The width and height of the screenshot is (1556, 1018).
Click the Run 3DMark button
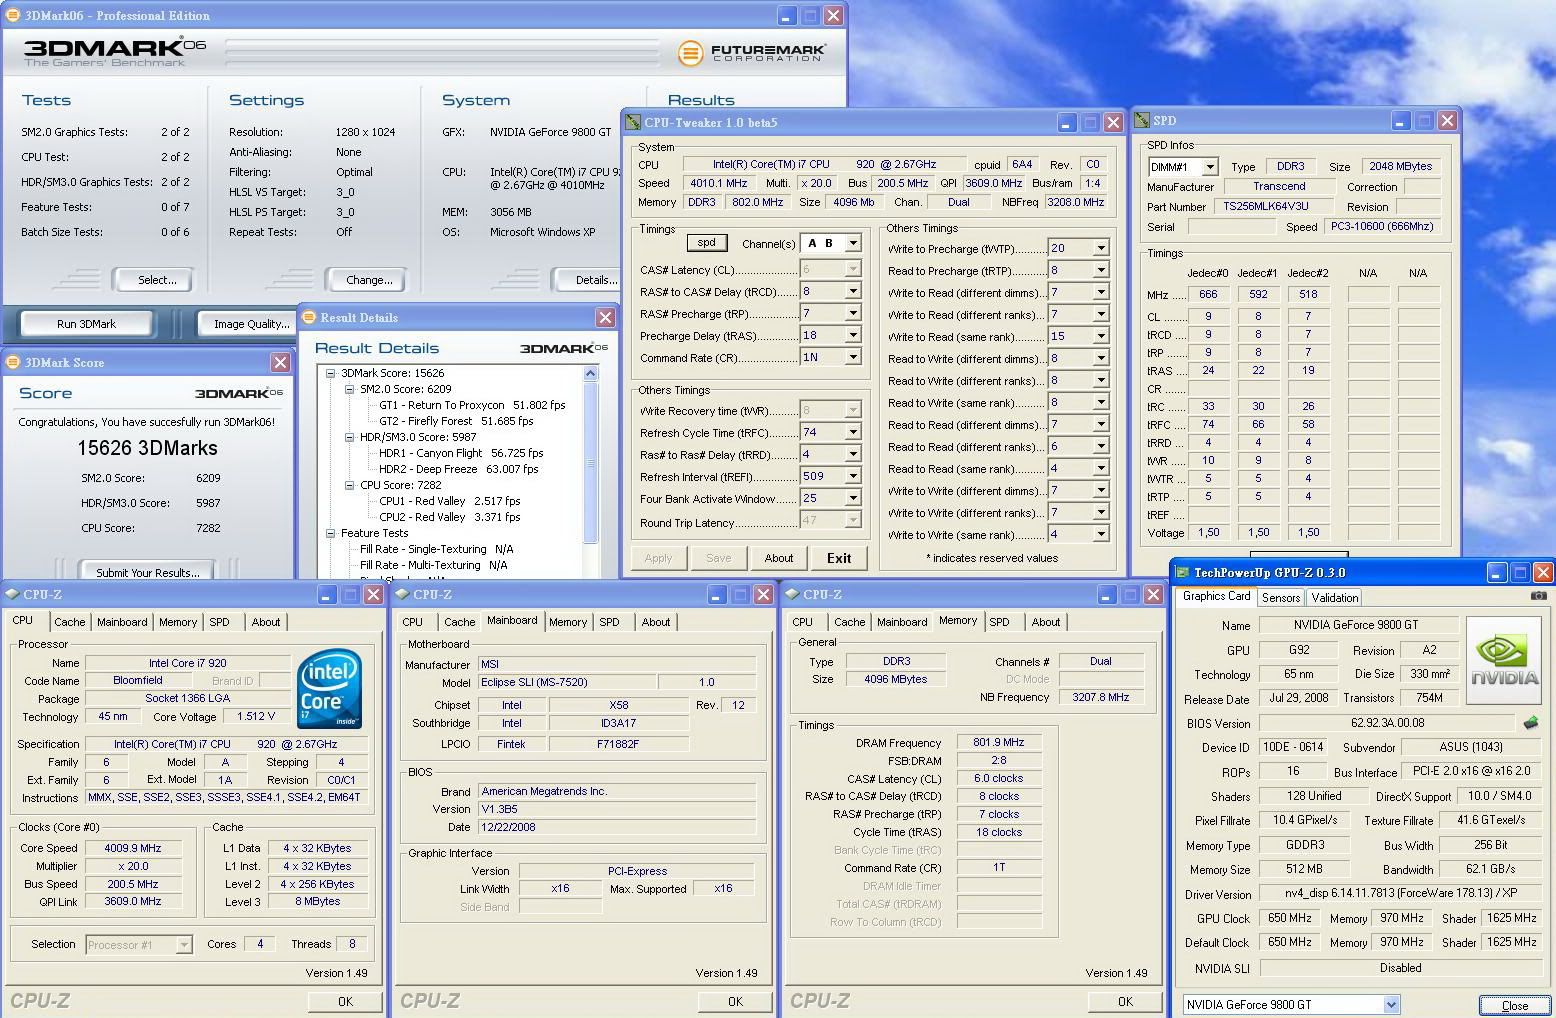86,324
